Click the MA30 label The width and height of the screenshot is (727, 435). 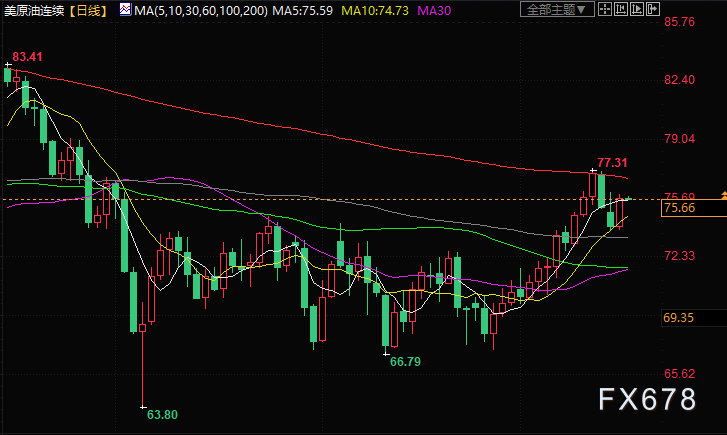point(434,11)
